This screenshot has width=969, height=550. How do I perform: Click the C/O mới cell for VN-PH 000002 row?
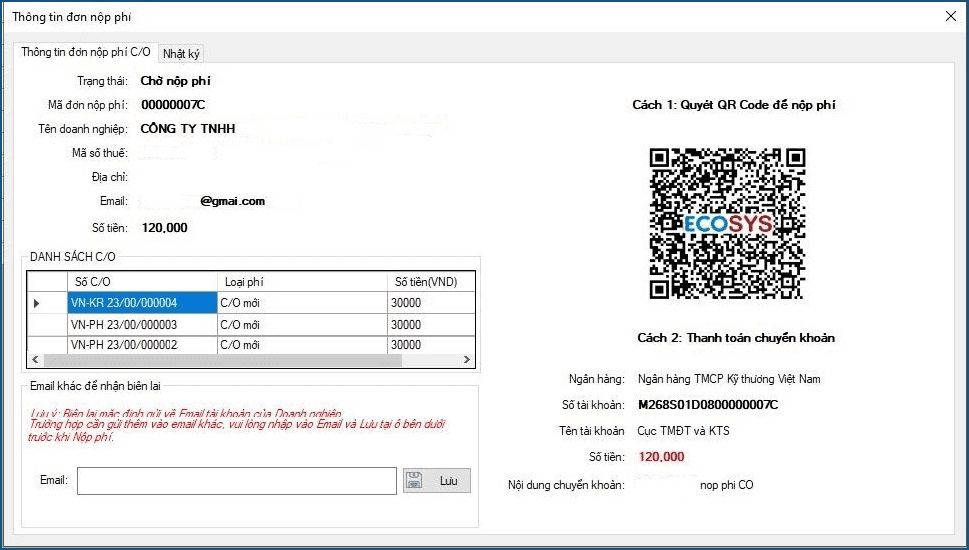coord(302,345)
